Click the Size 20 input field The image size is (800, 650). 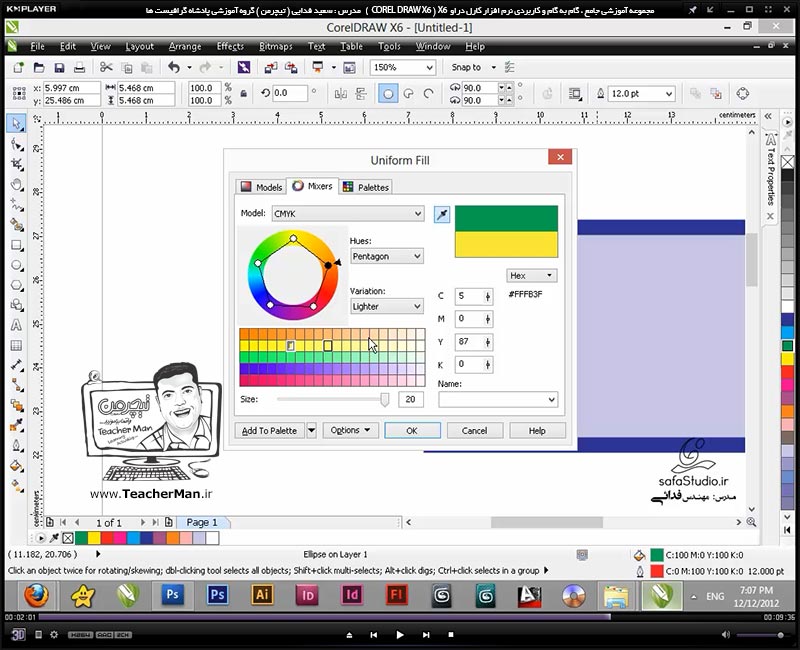pyautogui.click(x=411, y=399)
